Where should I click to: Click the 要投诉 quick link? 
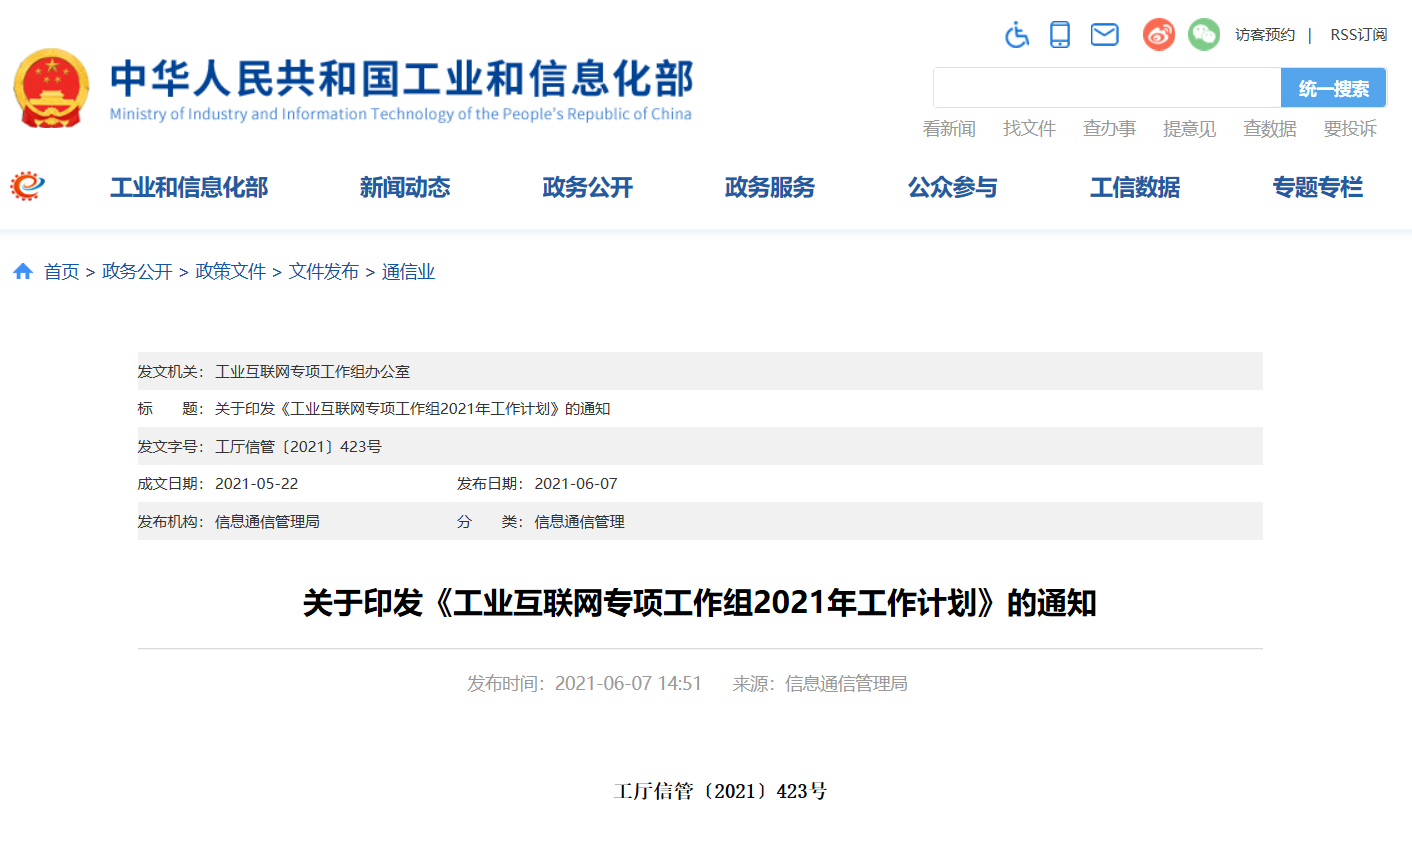[x=1350, y=129]
